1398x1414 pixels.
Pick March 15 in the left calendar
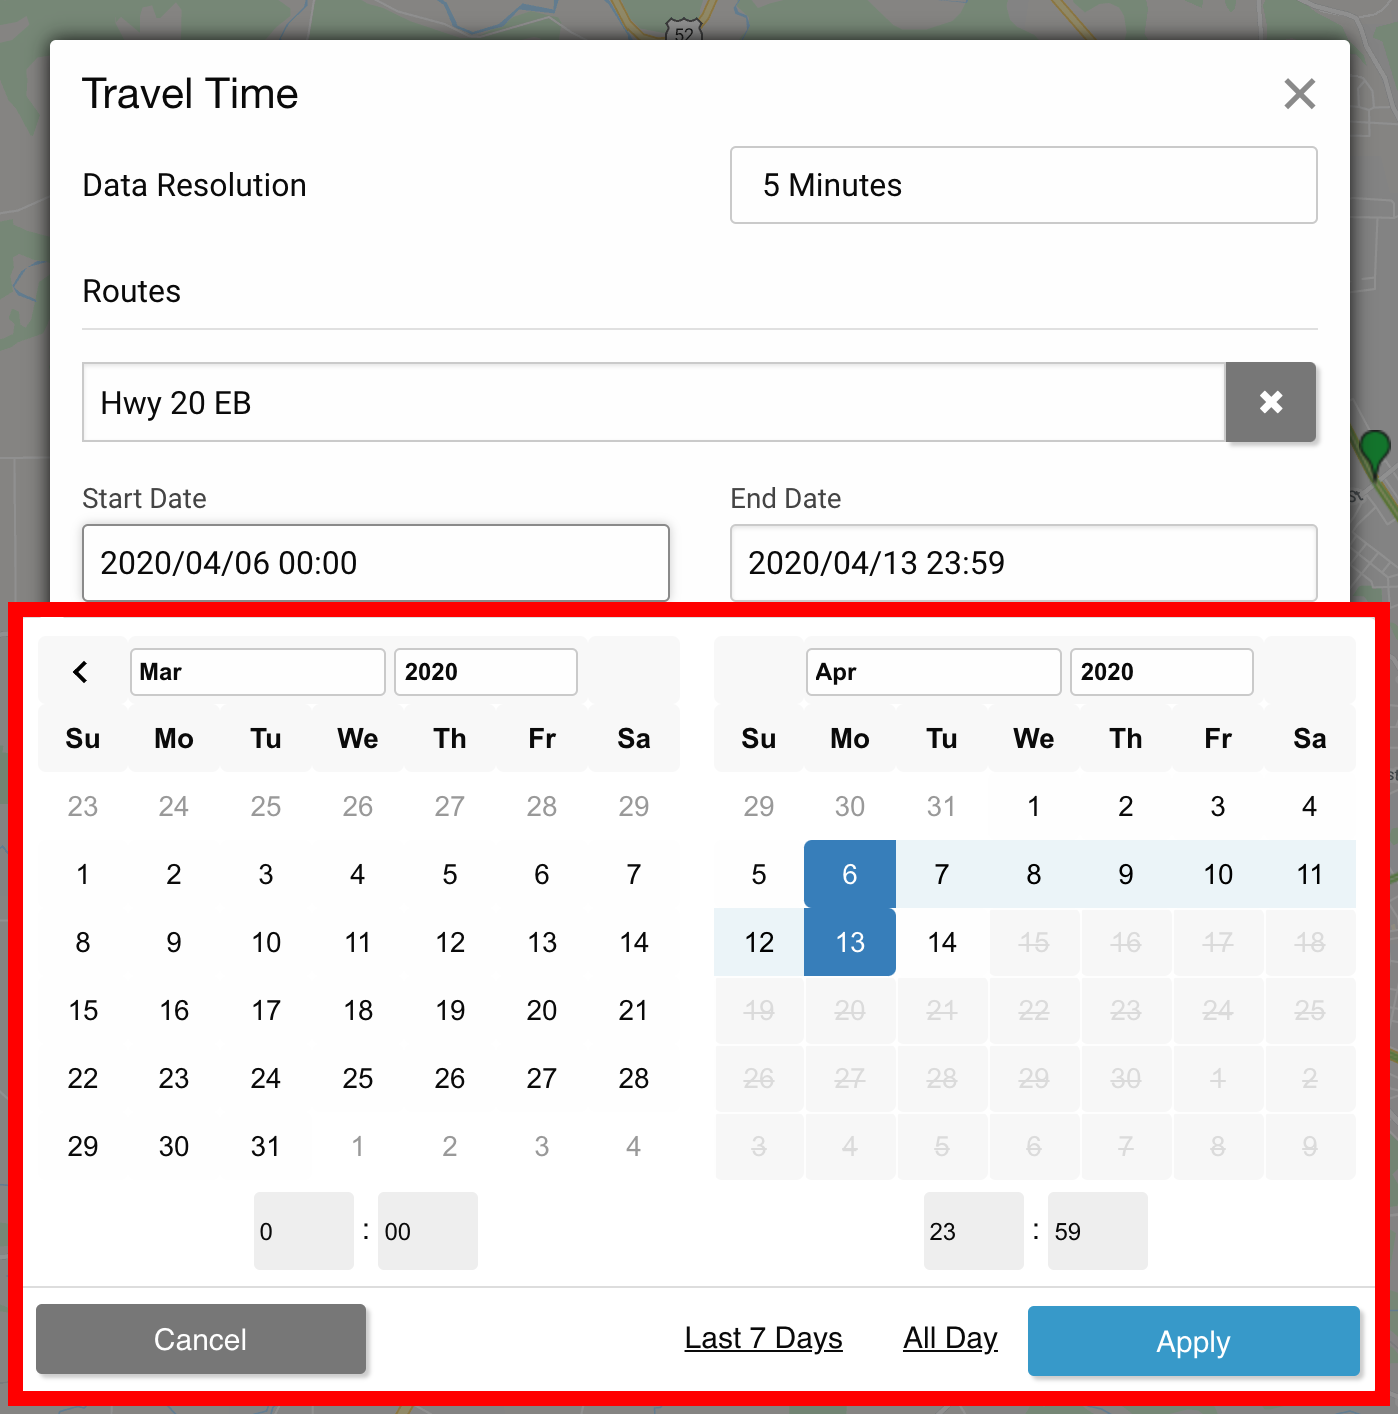[83, 1010]
